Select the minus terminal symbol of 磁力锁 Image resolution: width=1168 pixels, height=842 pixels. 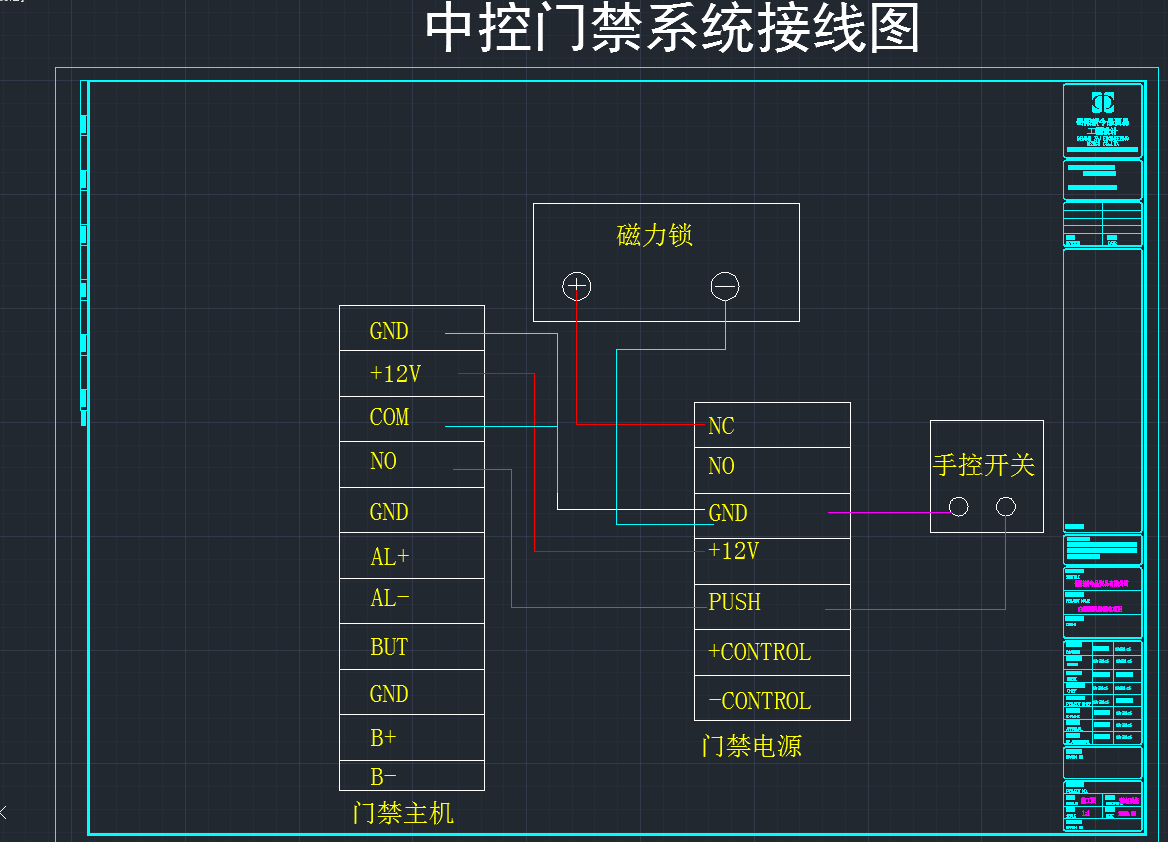tap(725, 286)
